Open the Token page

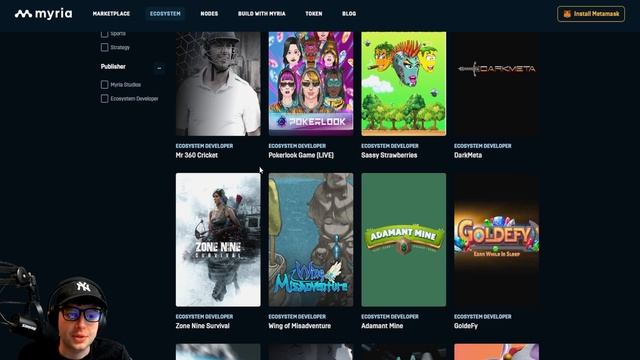coord(313,13)
